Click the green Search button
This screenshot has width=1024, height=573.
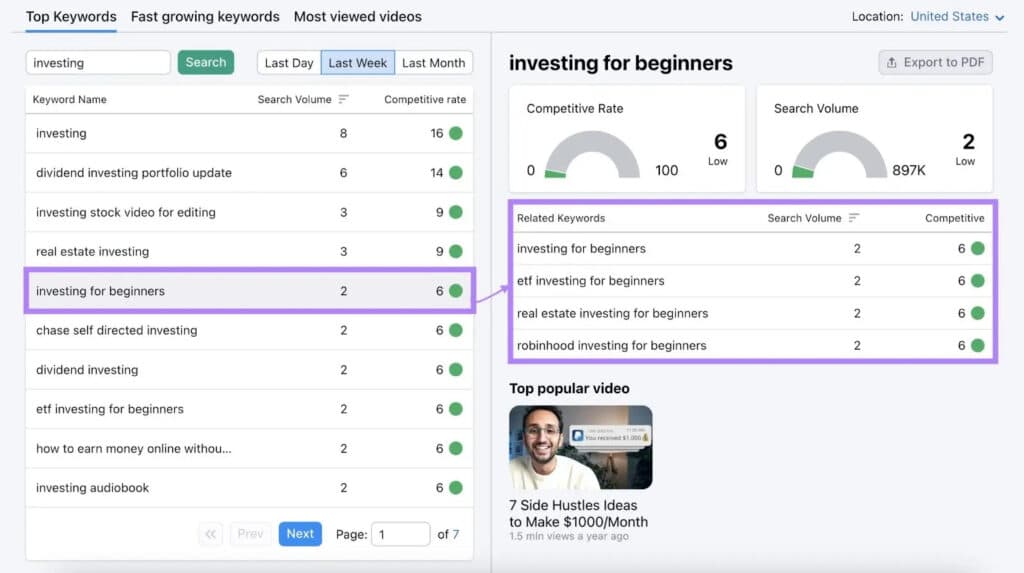click(206, 62)
